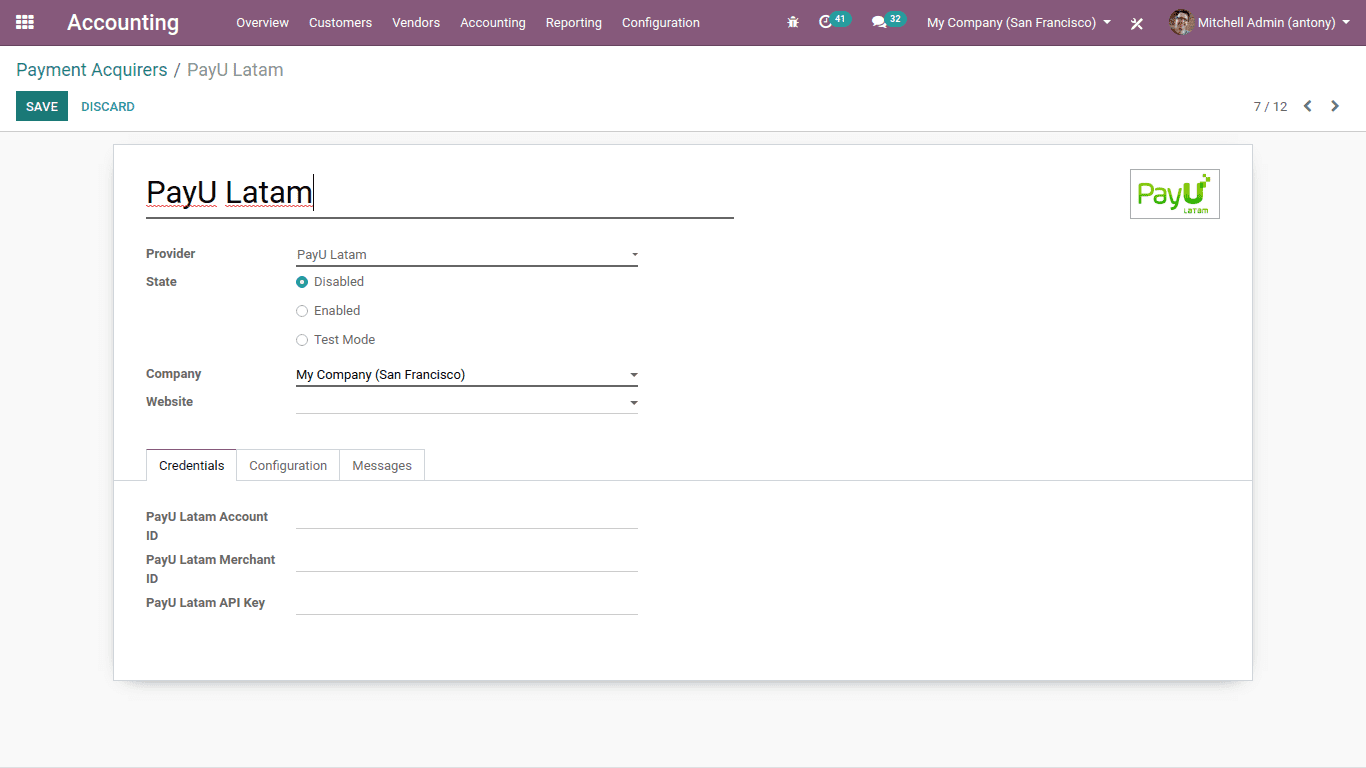Switch to the Configuration tab in form
Viewport: 1366px width, 768px height.
pyautogui.click(x=288, y=465)
